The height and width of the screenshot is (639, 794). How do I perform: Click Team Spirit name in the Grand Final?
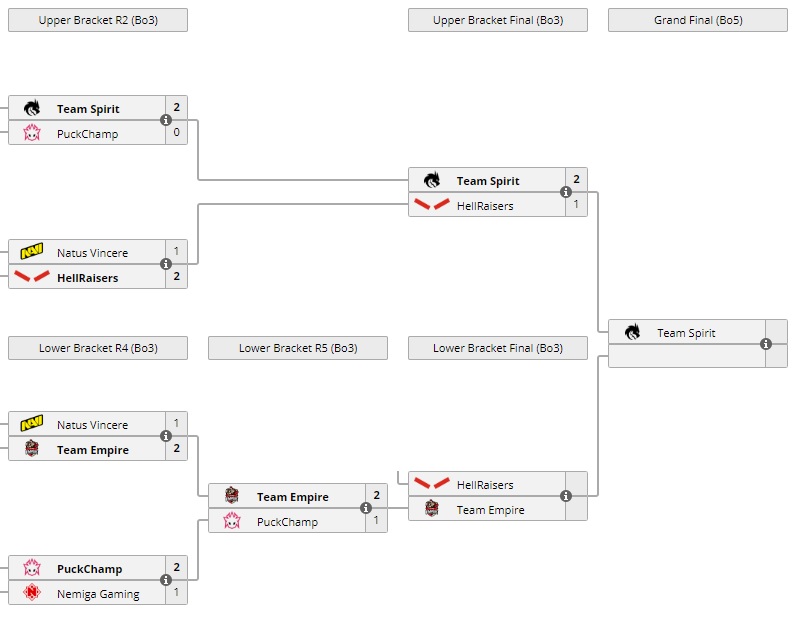(686, 333)
